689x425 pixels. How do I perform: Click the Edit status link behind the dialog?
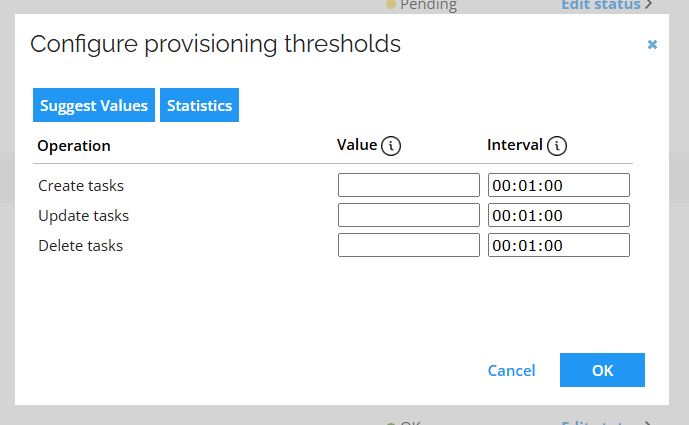coord(600,5)
